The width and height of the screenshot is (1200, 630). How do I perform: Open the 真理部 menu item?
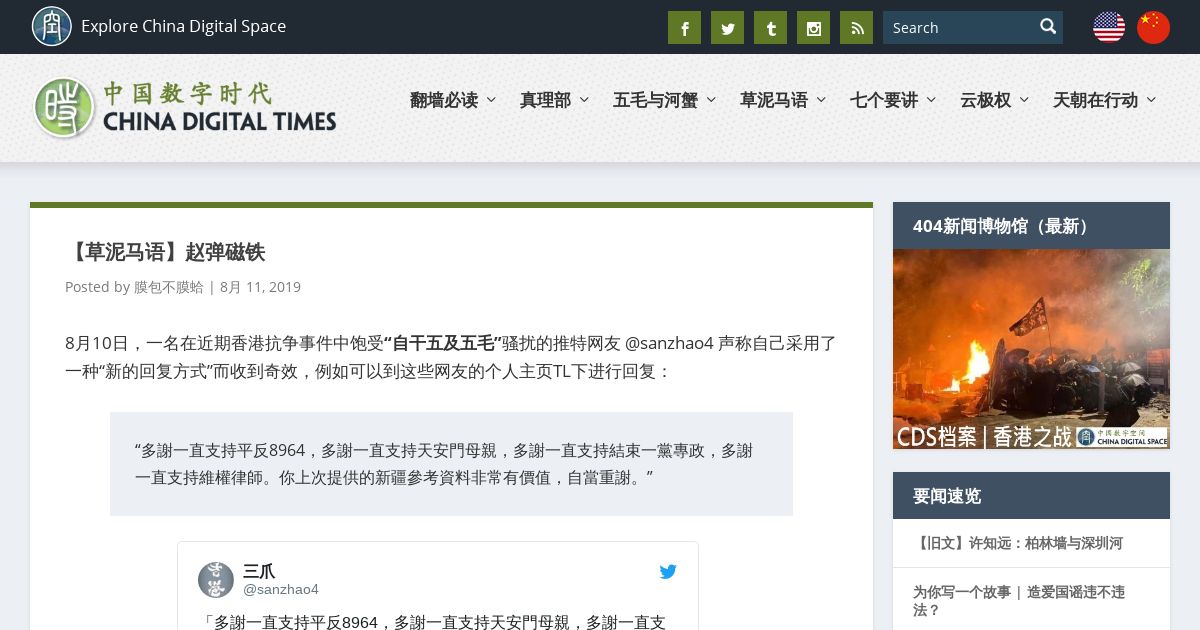(545, 100)
